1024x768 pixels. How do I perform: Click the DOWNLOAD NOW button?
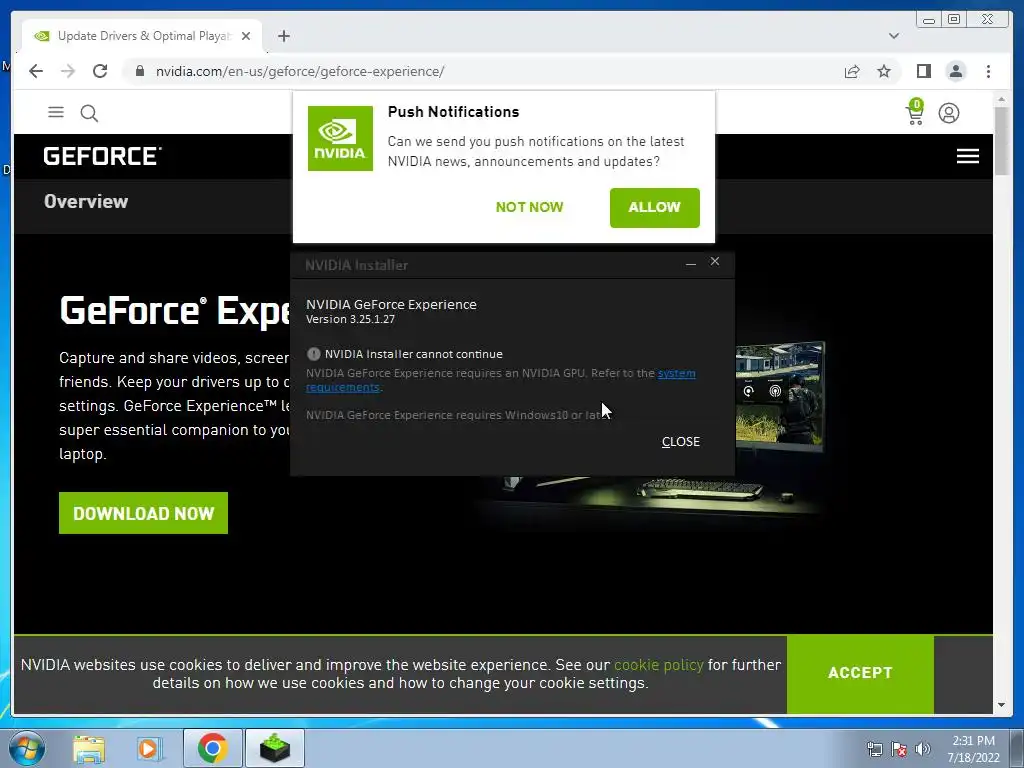pos(143,513)
